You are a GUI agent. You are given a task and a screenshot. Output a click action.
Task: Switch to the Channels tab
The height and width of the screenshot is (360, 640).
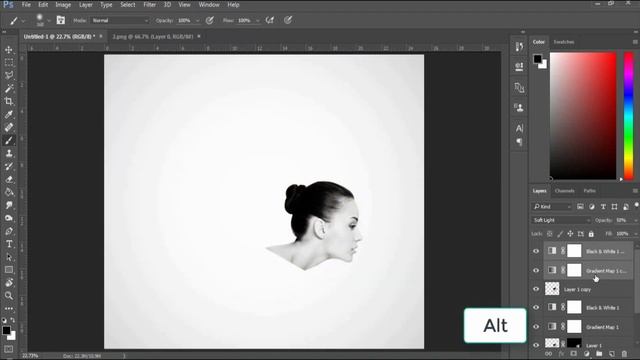(565, 191)
